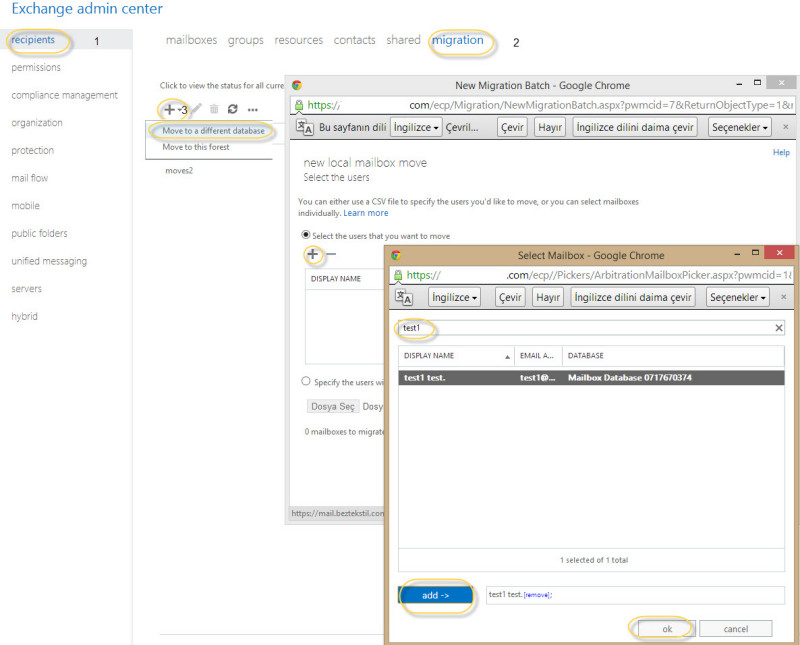Click the padlock icon in the Select Mailbox address bar

(x=398, y=275)
